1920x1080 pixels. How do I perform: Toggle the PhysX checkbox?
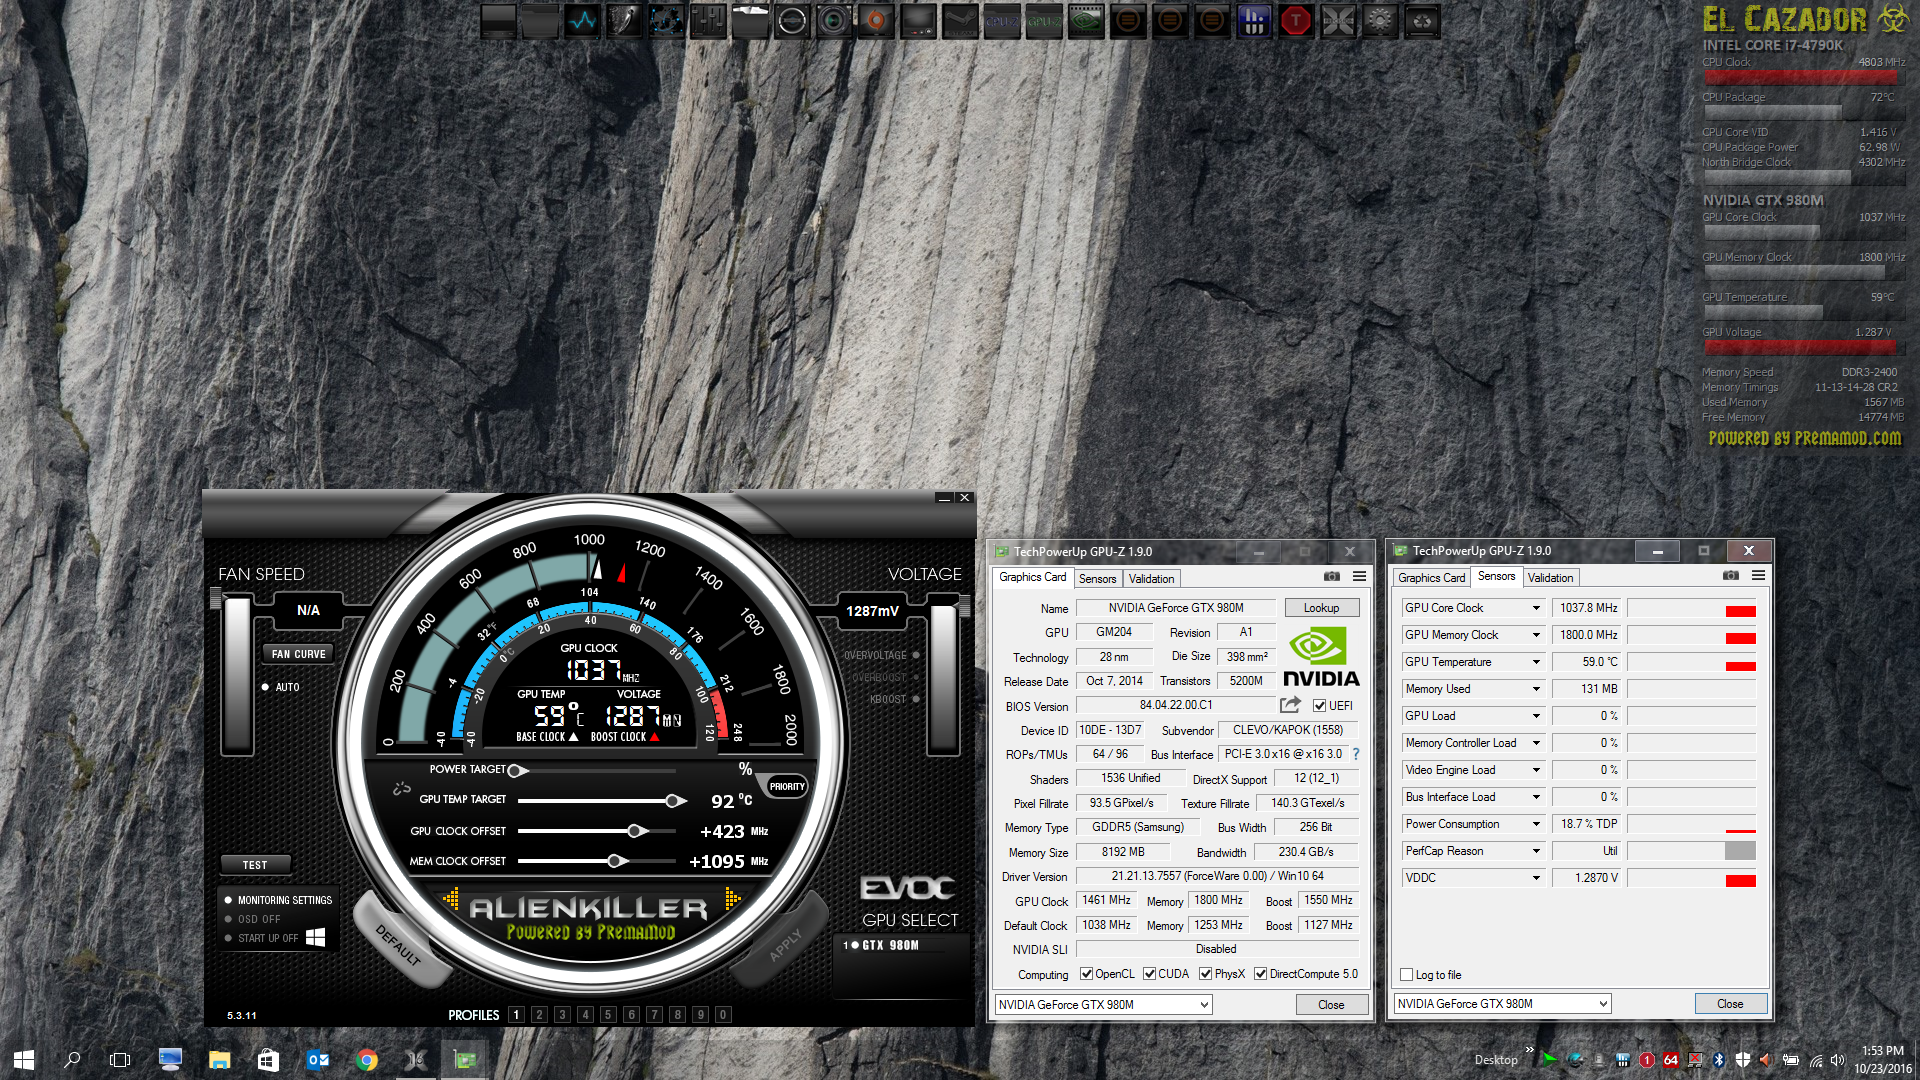click(x=1206, y=974)
